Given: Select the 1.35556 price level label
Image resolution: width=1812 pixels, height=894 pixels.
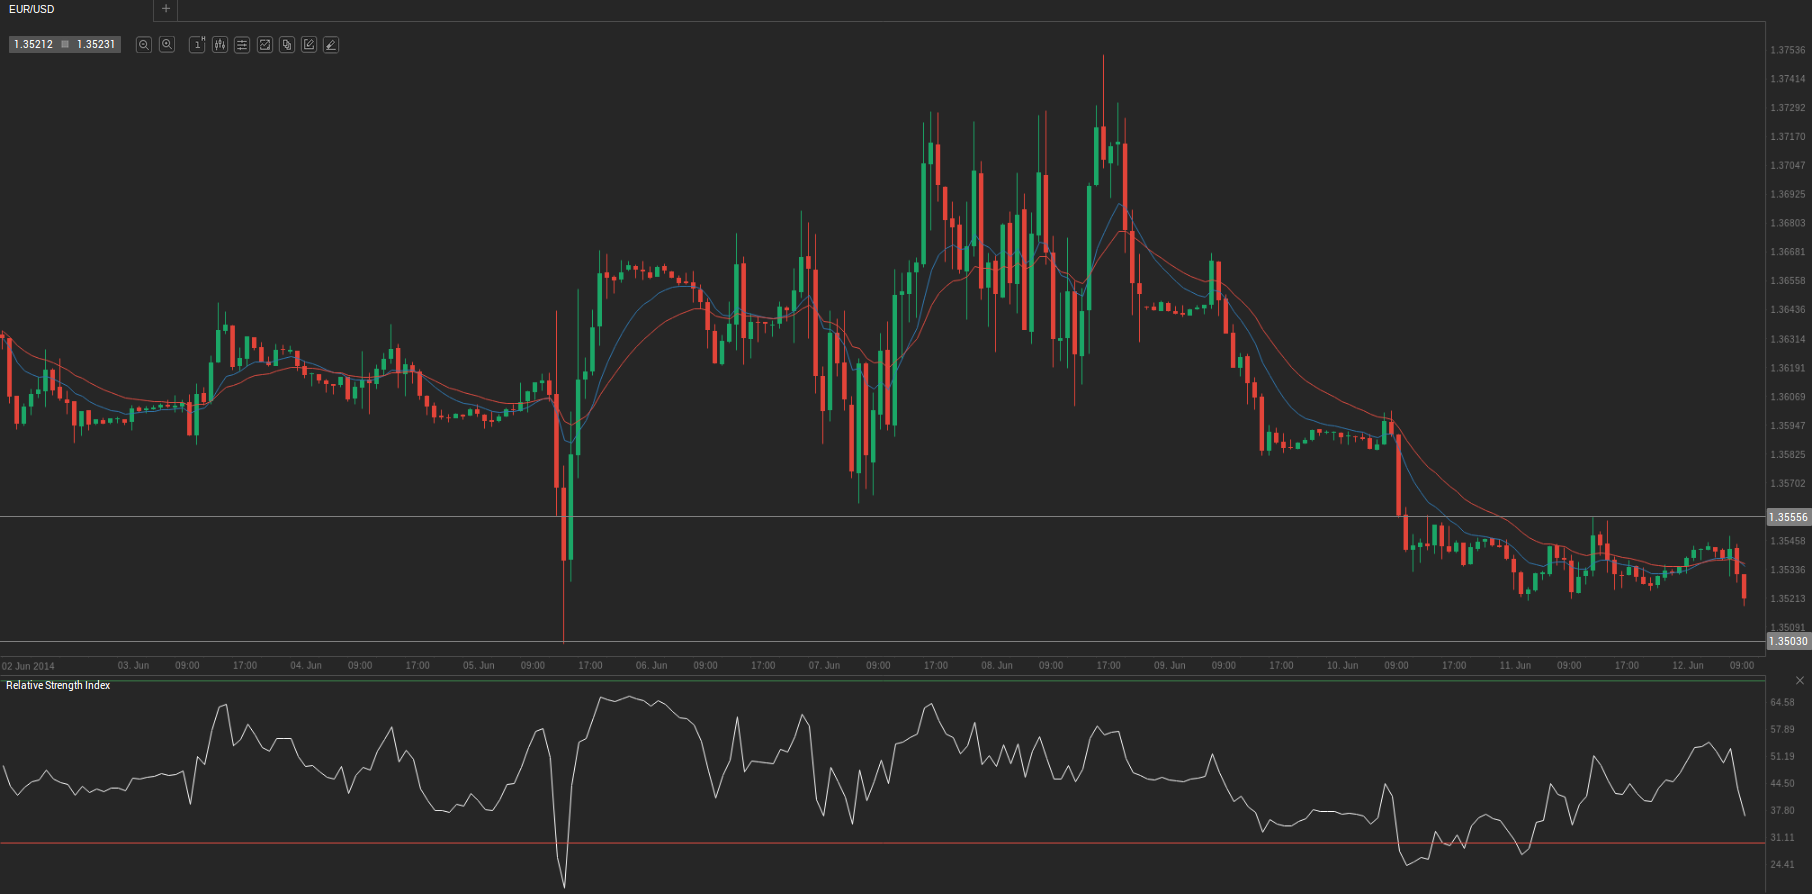Looking at the screenshot, I should click(x=1788, y=517).
